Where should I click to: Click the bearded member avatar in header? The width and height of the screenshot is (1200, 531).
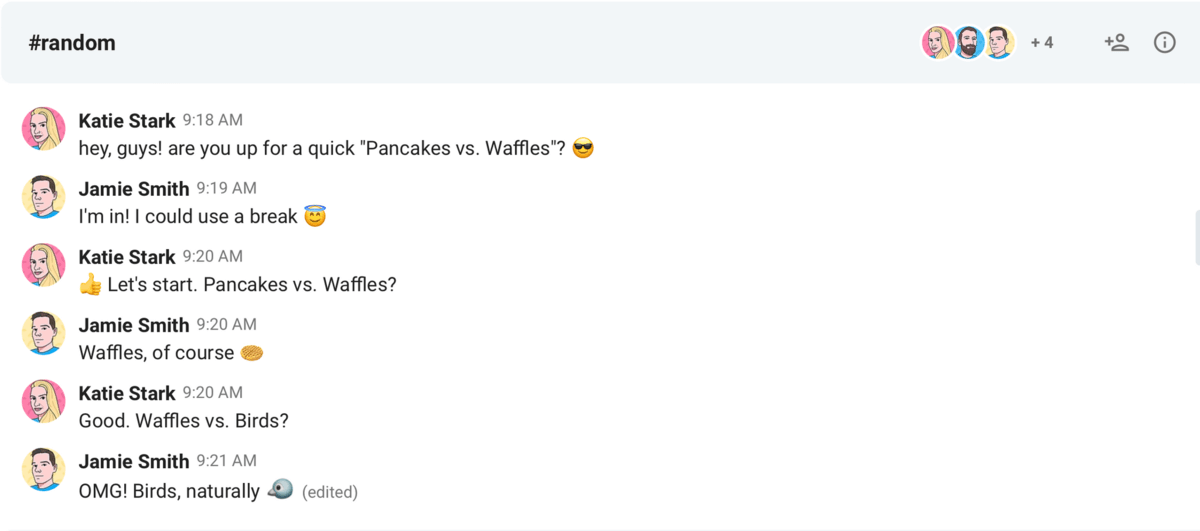point(968,43)
